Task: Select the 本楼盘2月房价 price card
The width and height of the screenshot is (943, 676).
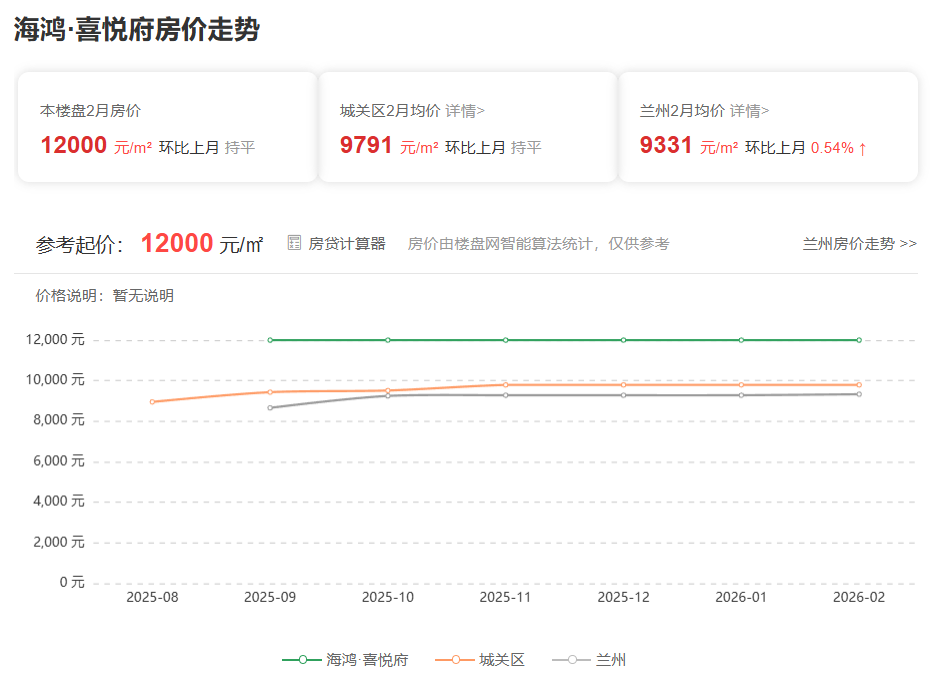Action: click(x=165, y=127)
